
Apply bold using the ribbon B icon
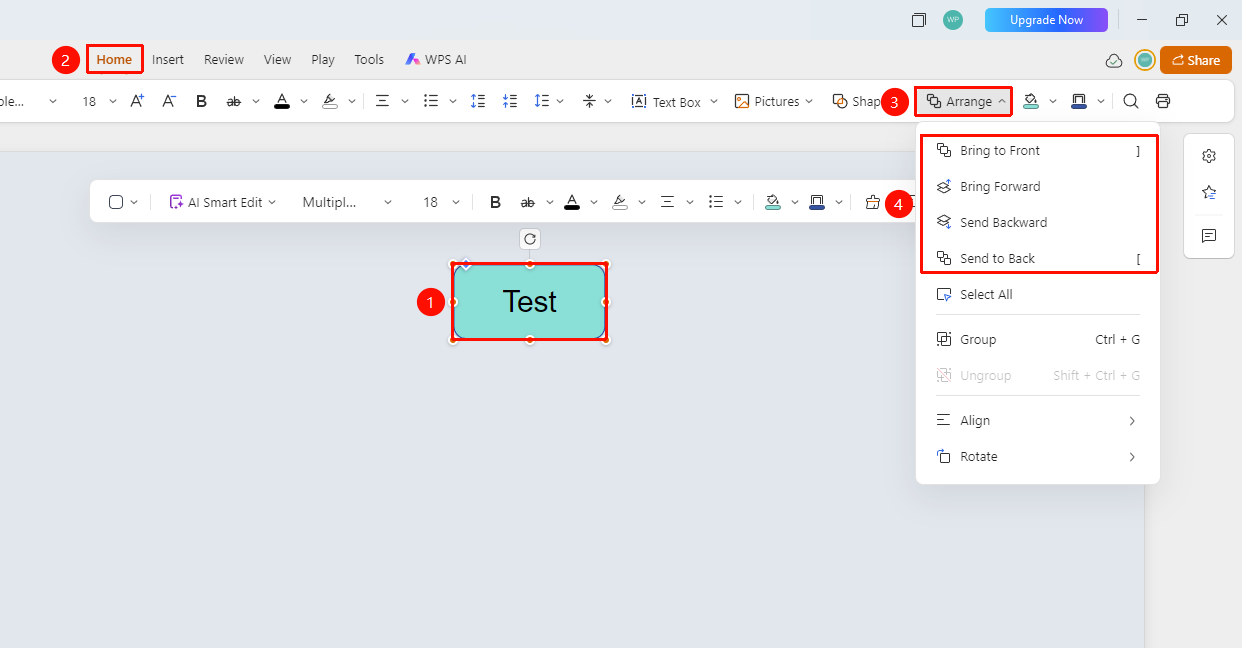pos(201,101)
